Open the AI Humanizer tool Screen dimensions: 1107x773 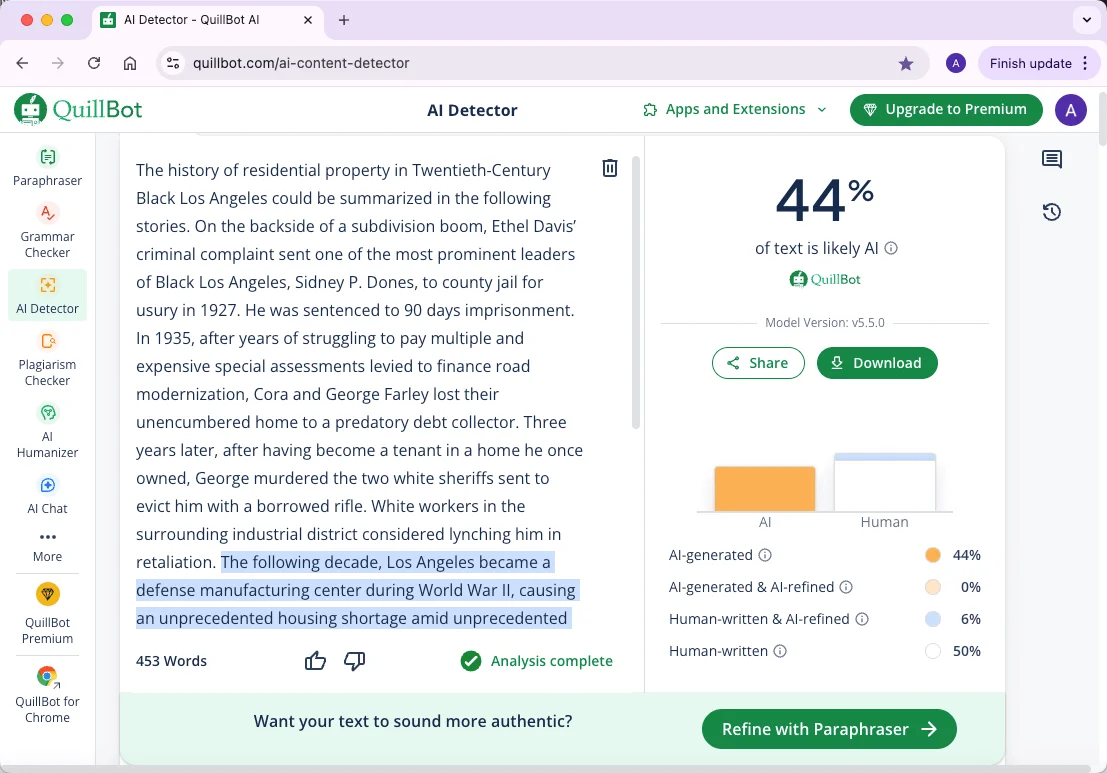click(x=47, y=431)
